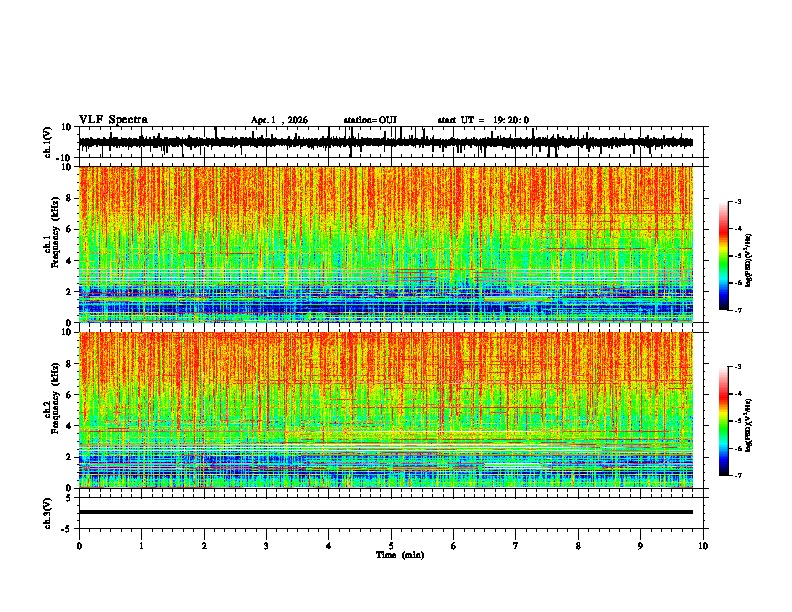The image size is (792, 612).
Task: Click the log(PSD) label beside ch.2 colorbar
Action: click(x=749, y=425)
